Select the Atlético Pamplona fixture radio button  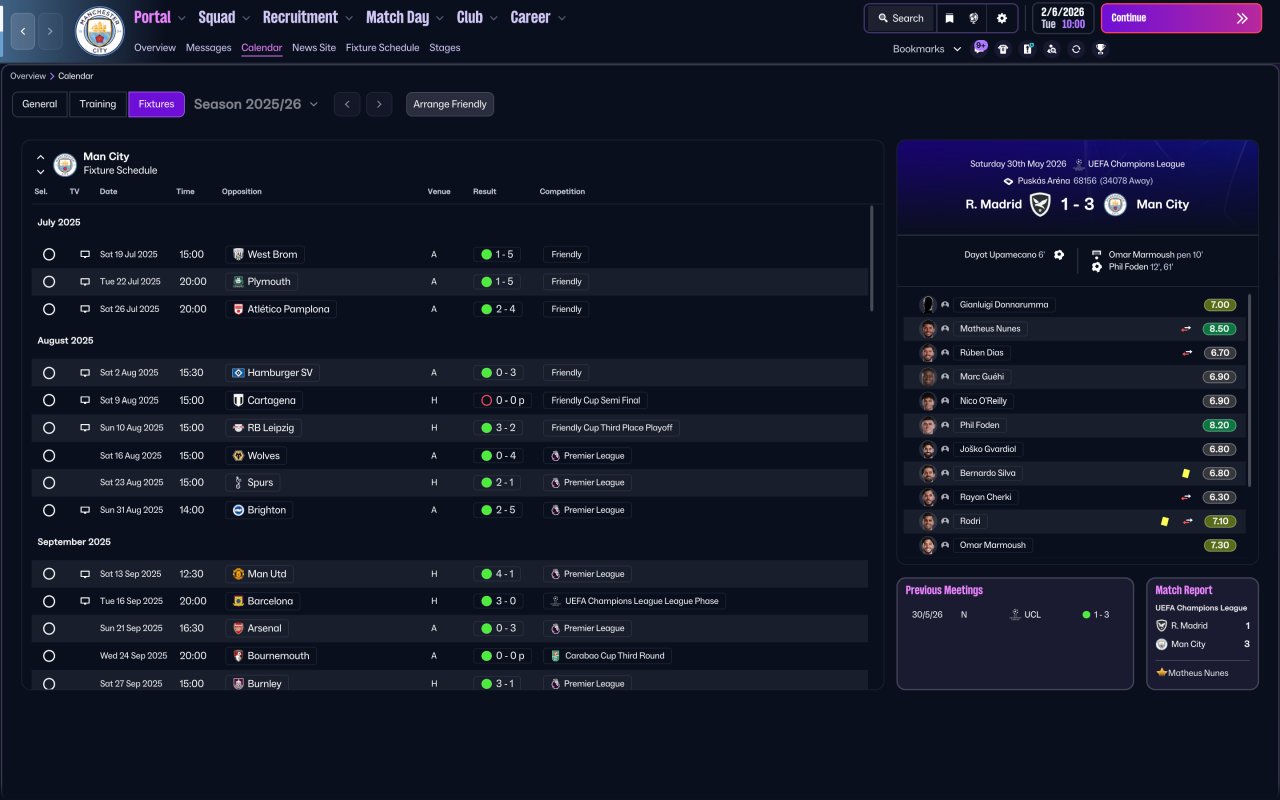click(x=49, y=309)
